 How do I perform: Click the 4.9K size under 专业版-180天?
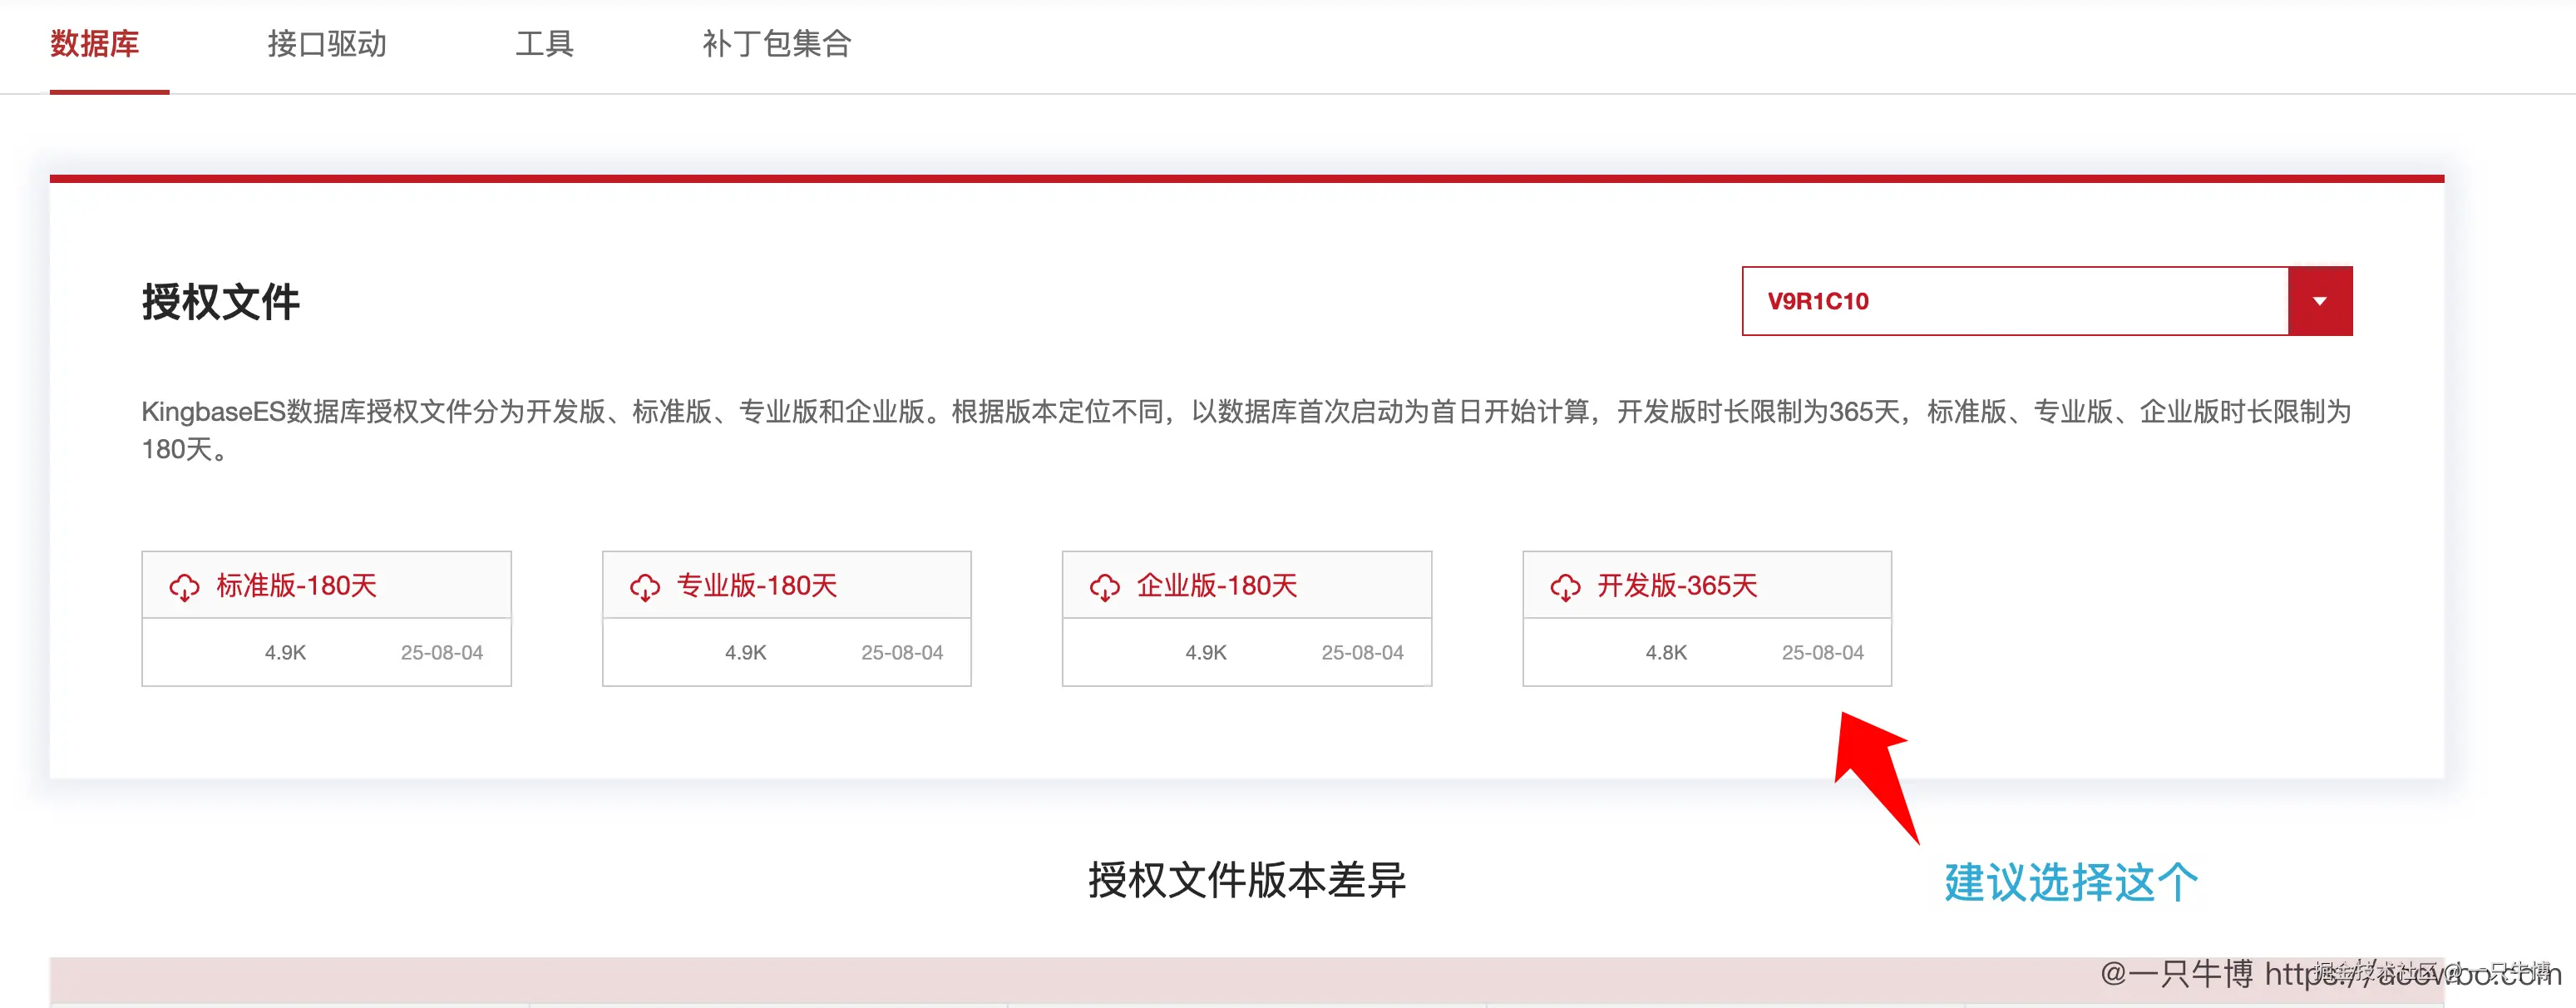tap(746, 653)
